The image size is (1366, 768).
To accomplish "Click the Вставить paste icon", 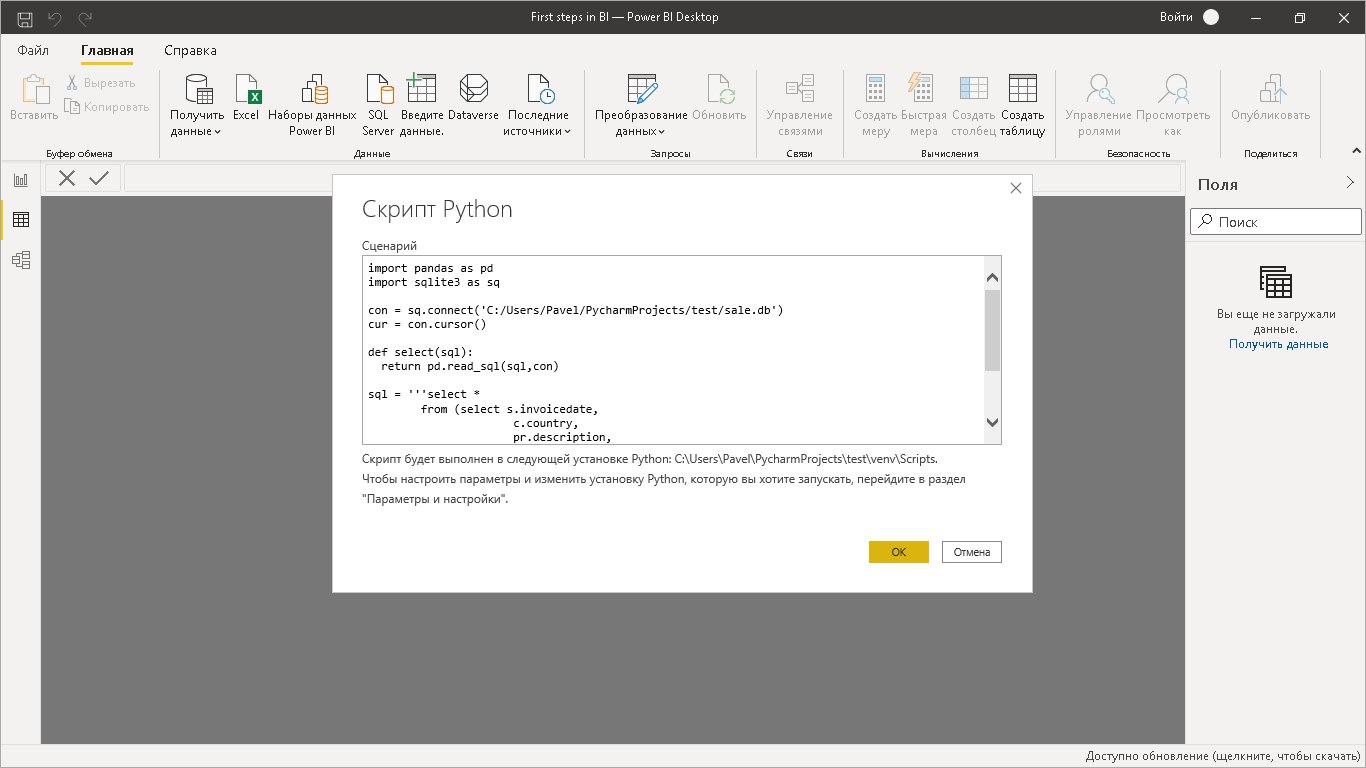I will 35,90.
